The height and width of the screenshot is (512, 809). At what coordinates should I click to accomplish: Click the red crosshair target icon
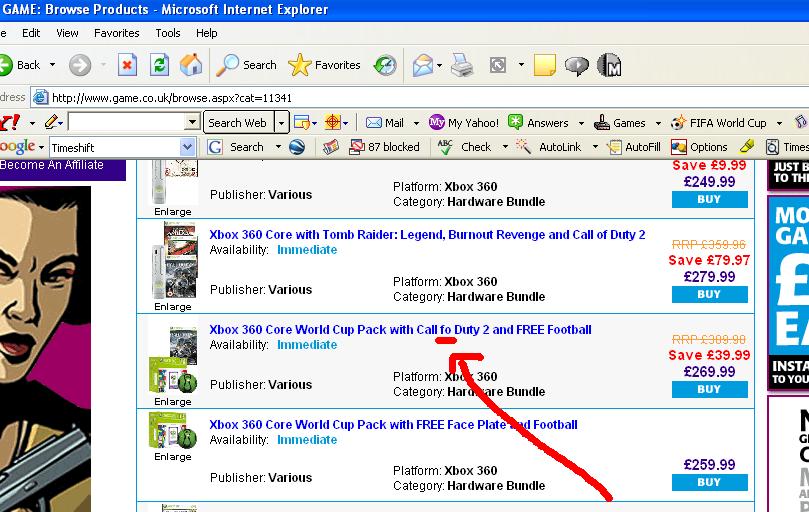tap(333, 122)
